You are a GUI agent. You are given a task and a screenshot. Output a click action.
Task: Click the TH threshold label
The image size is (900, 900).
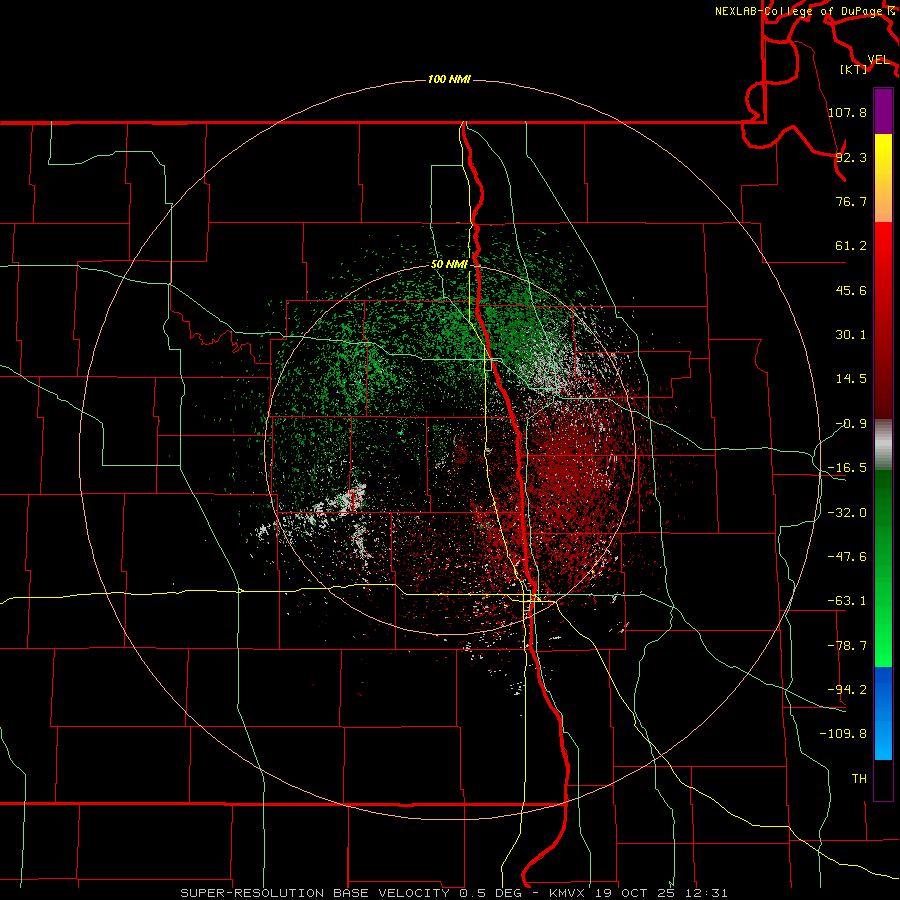pyautogui.click(x=859, y=778)
